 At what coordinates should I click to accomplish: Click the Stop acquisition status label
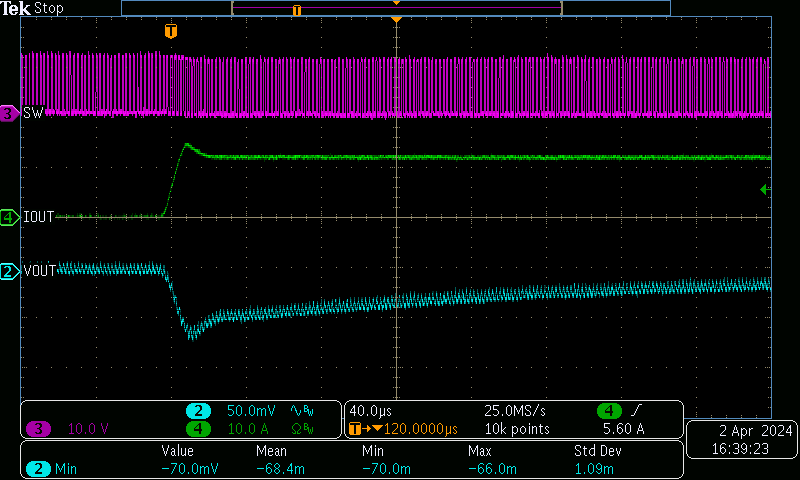tap(49, 9)
